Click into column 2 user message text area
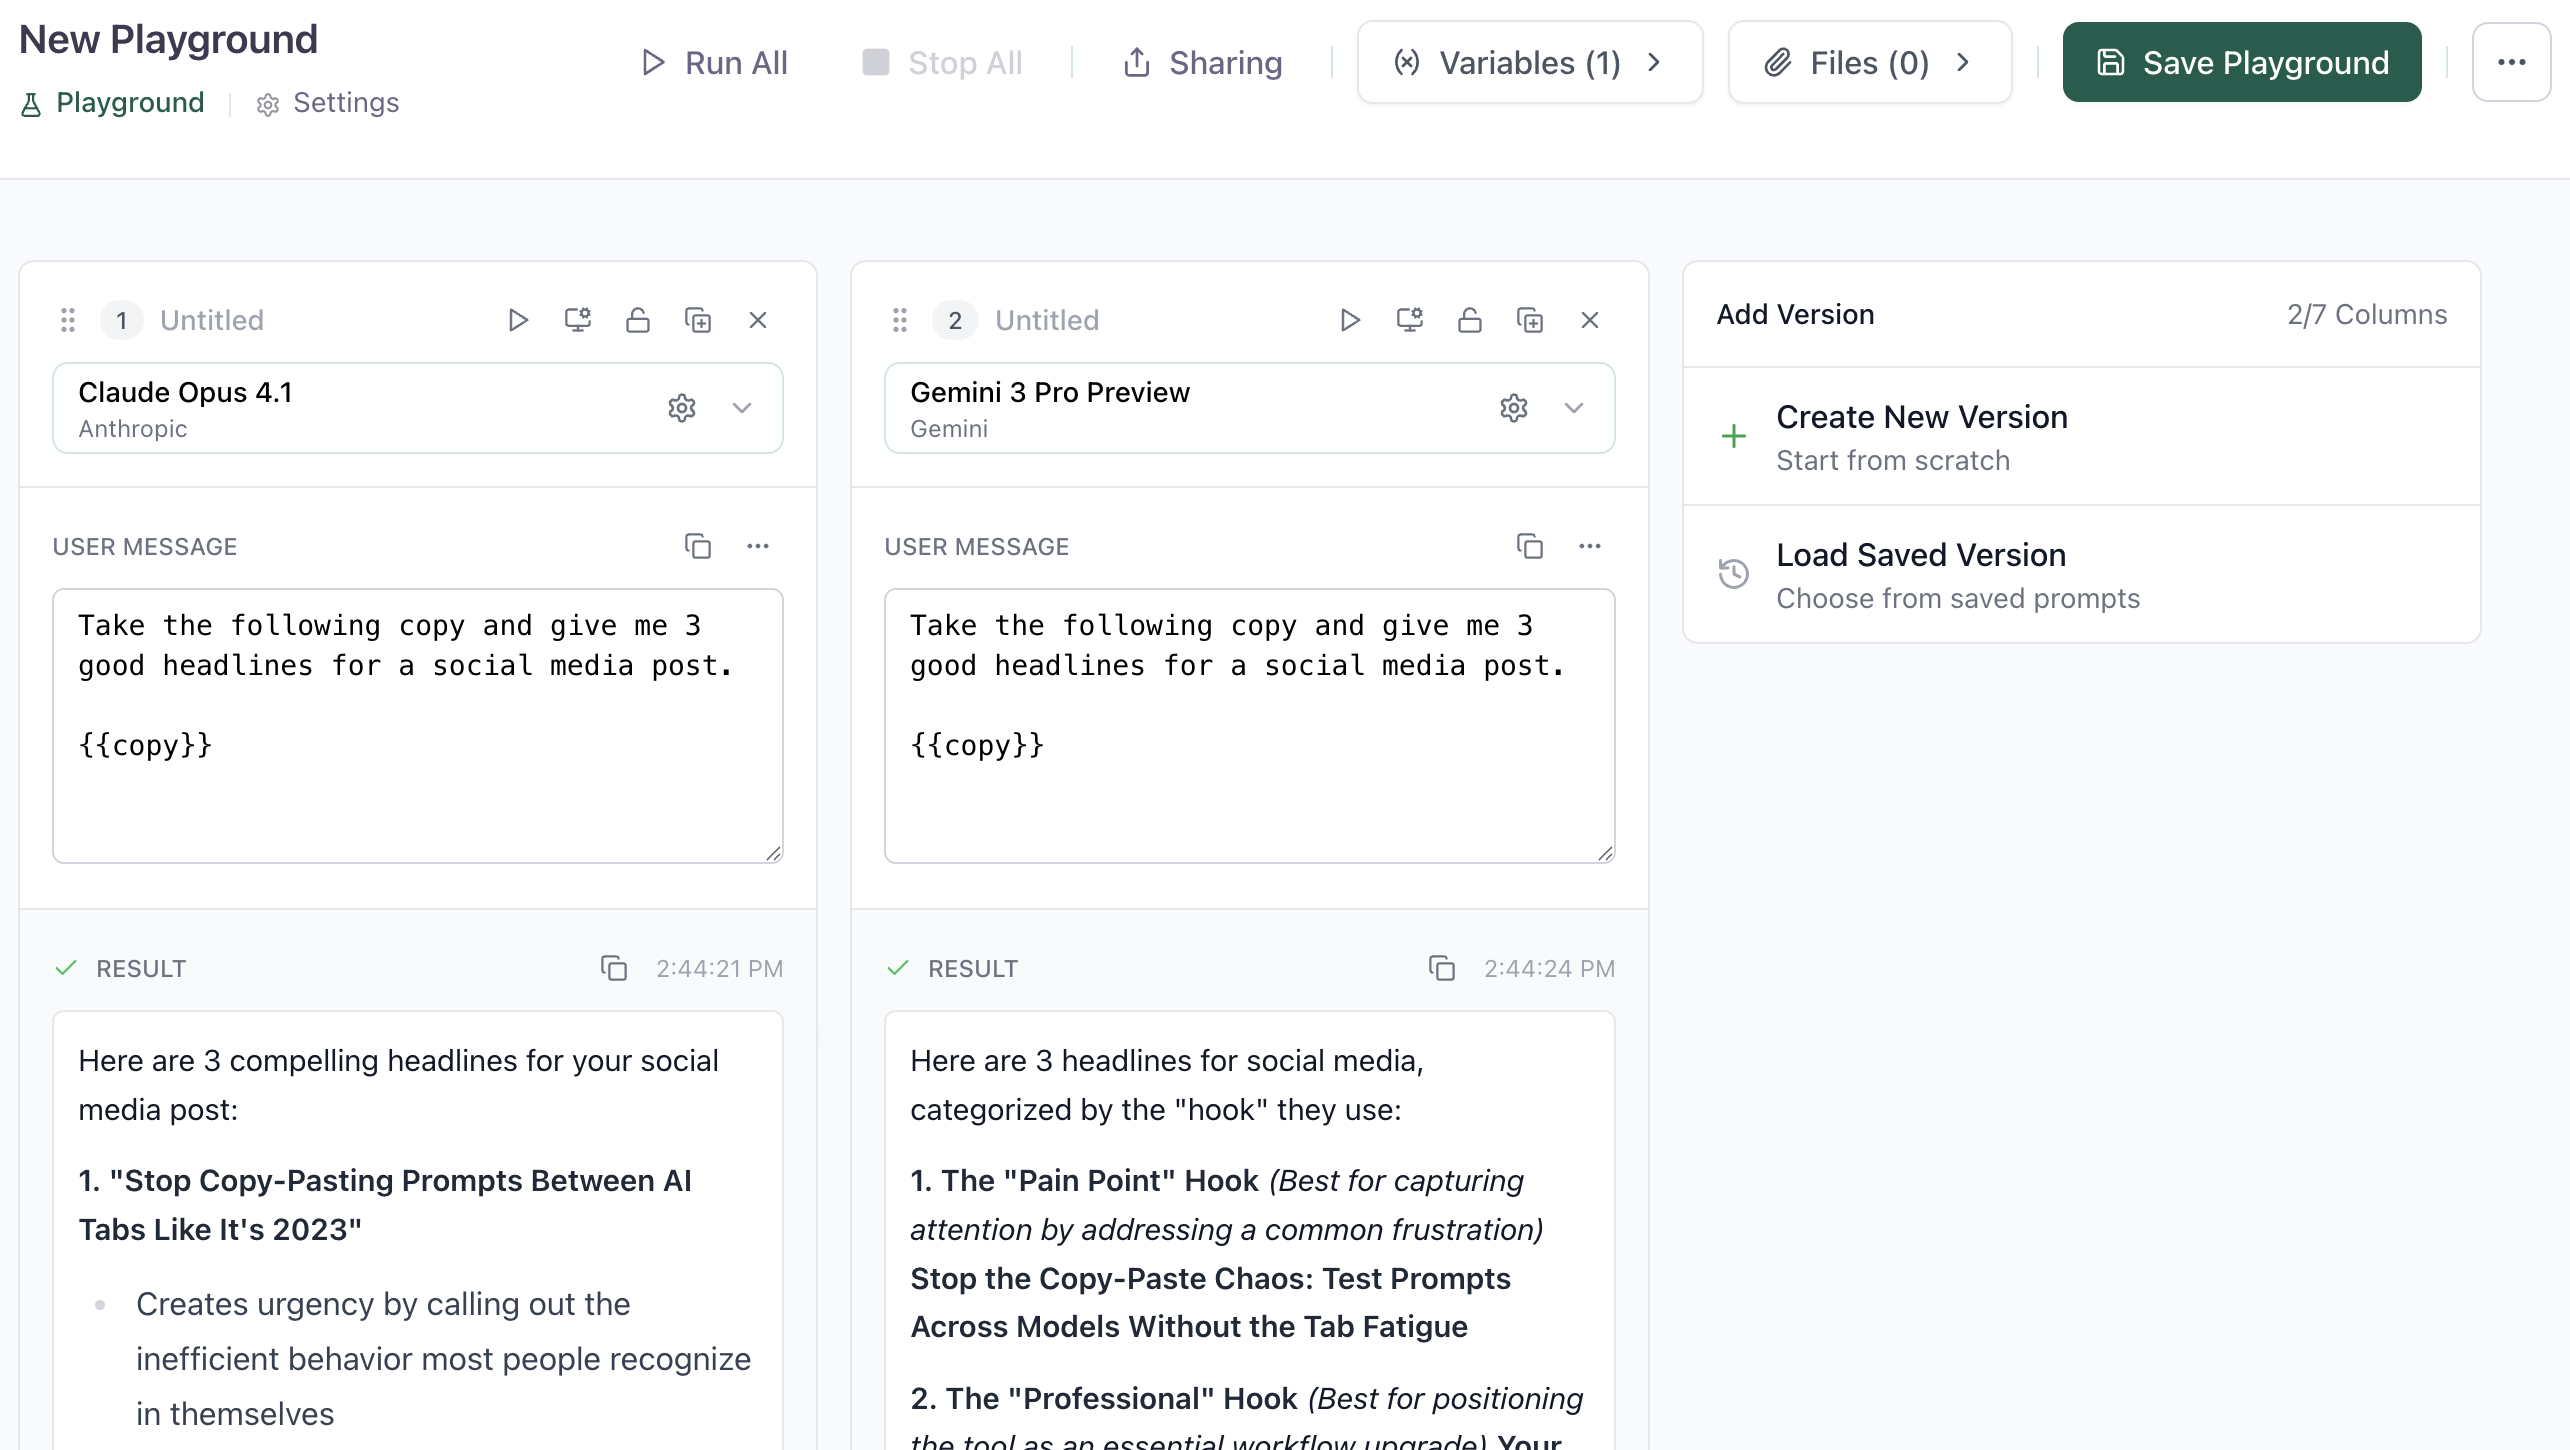This screenshot has width=2570, height=1450. pyautogui.click(x=1249, y=800)
